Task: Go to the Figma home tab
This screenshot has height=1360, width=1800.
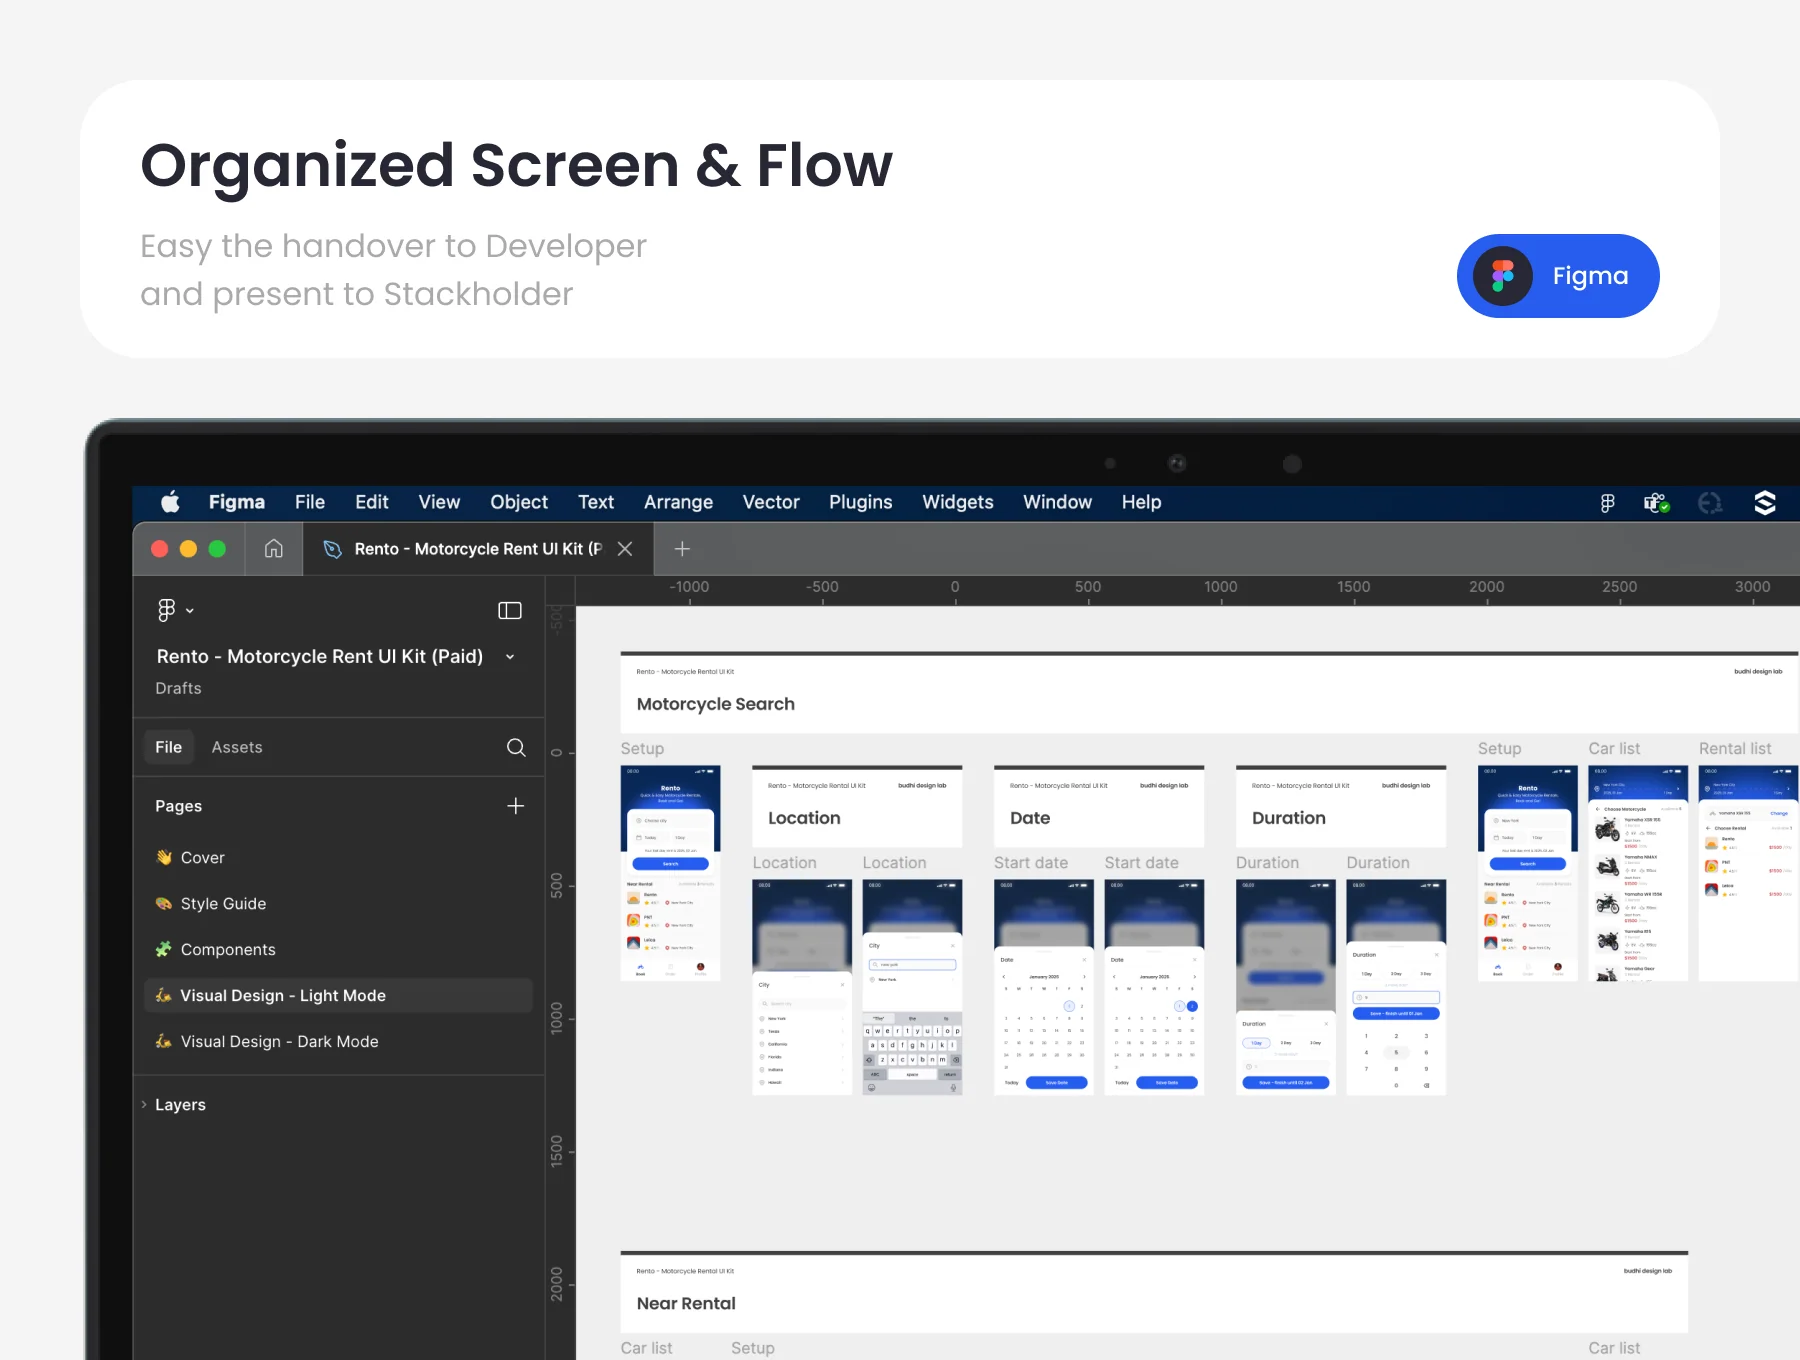Action: [x=274, y=549]
